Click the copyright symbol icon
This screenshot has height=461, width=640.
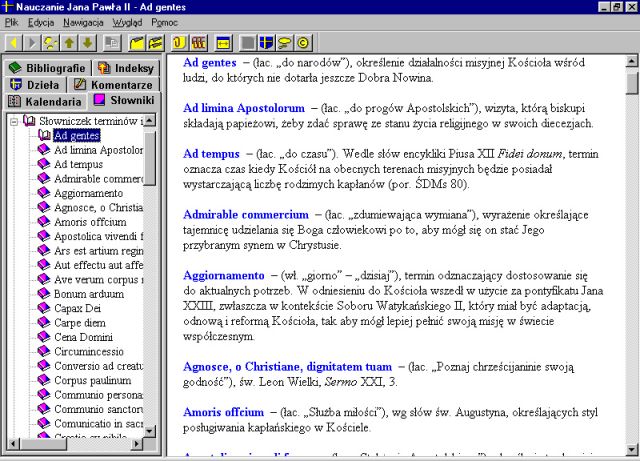[x=303, y=42]
